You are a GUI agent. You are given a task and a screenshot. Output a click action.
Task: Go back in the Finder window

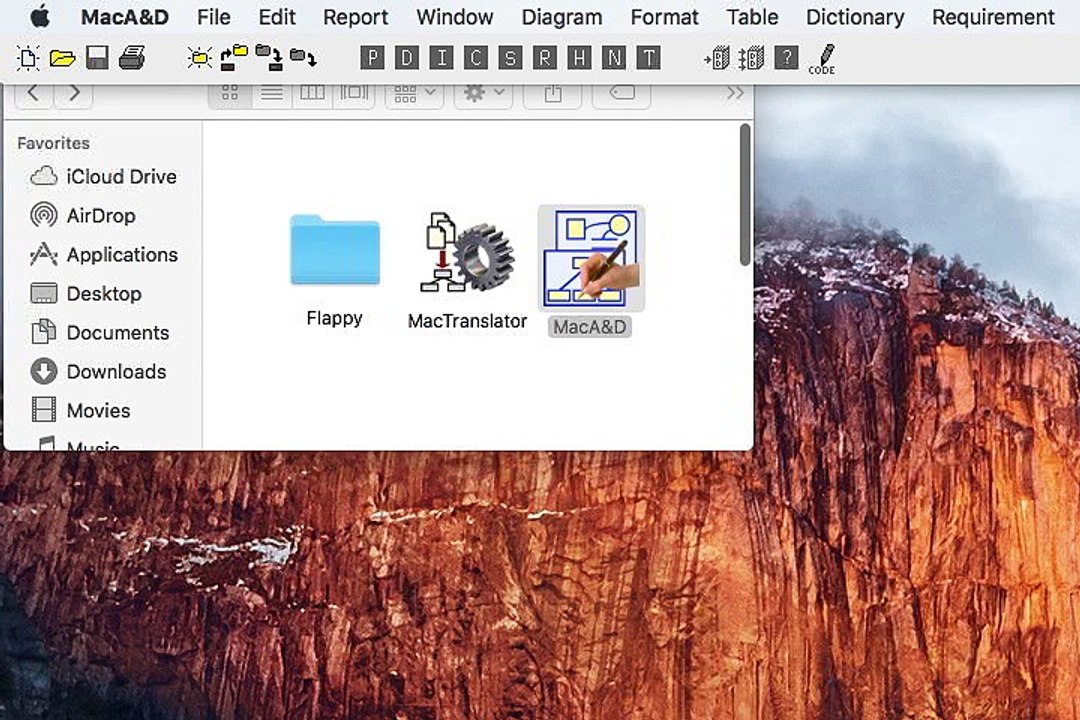32,94
